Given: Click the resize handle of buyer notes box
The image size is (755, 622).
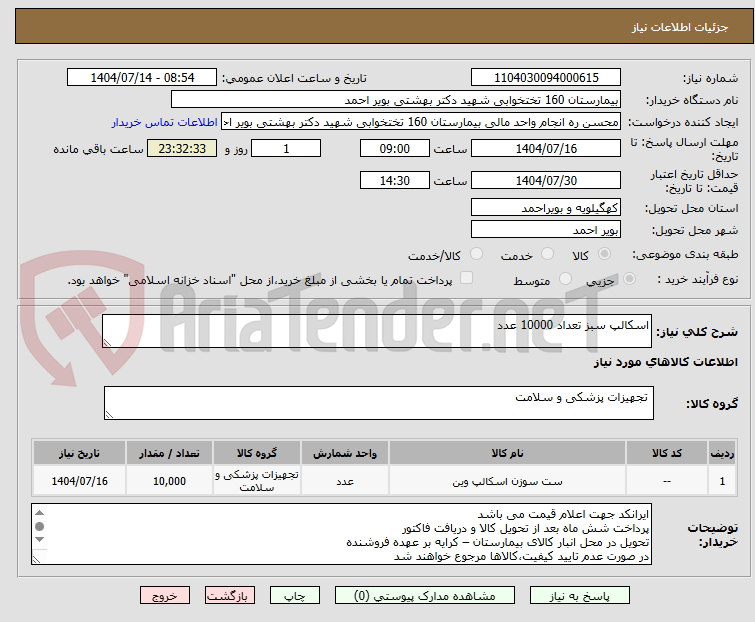Looking at the screenshot, I should pyautogui.click(x=37, y=559).
